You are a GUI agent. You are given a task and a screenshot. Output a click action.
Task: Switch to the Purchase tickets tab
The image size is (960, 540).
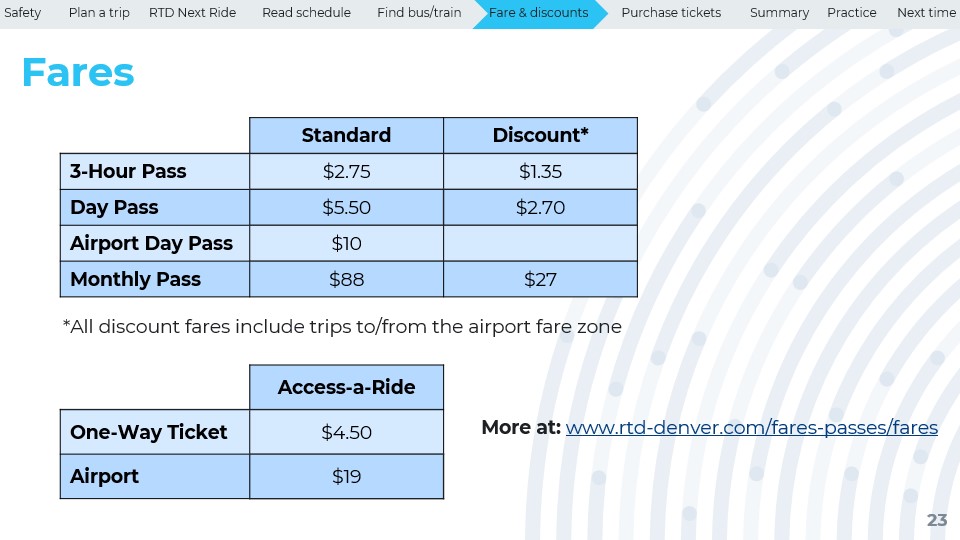click(x=670, y=13)
